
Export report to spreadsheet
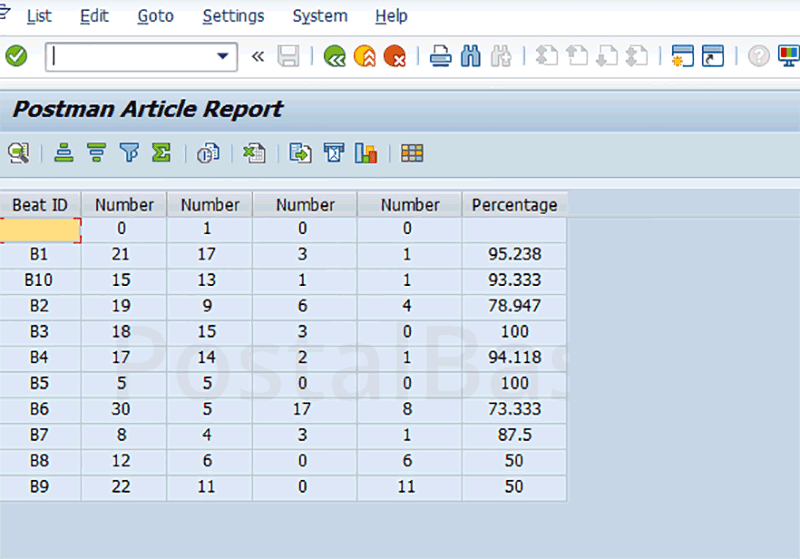(x=255, y=153)
